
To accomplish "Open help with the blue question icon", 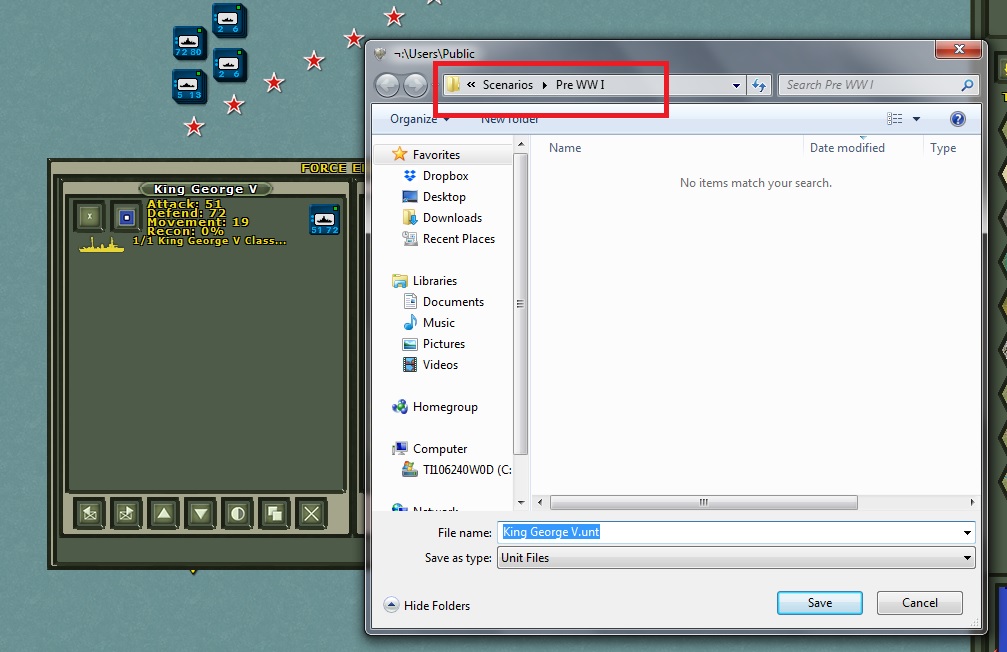I will (958, 119).
